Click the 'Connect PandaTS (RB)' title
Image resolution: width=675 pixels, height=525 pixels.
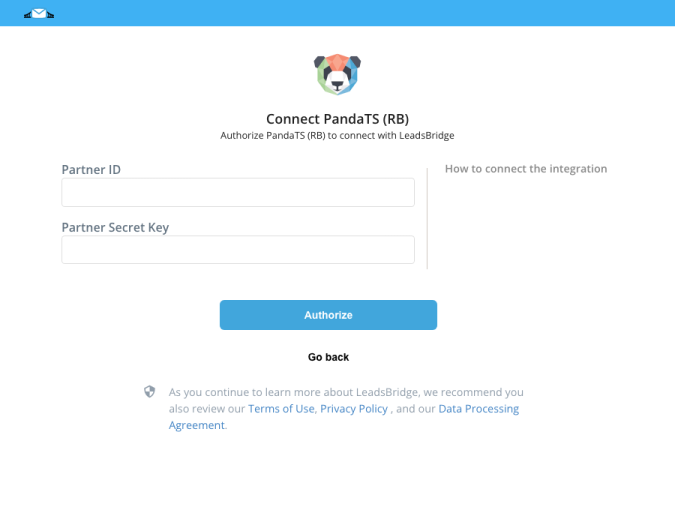tap(337, 119)
